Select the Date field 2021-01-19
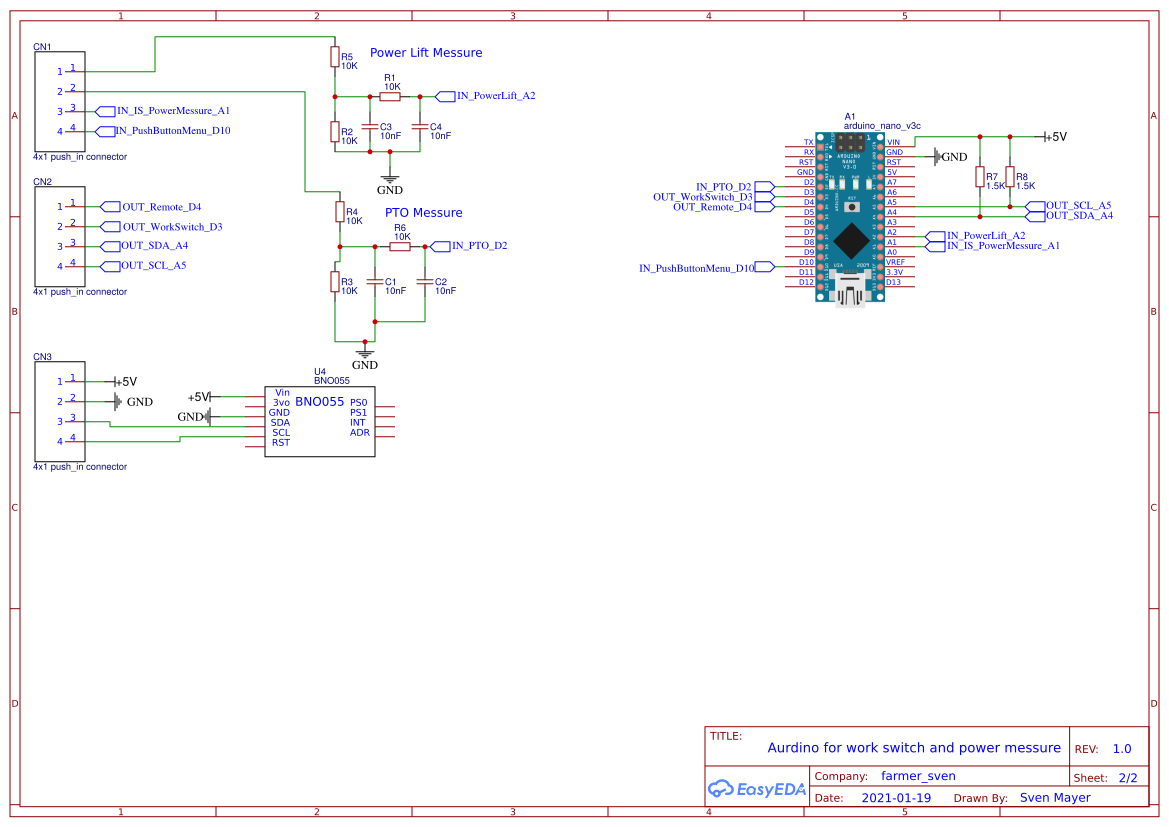Image resolution: width=1169 pixels, height=827 pixels. (894, 797)
